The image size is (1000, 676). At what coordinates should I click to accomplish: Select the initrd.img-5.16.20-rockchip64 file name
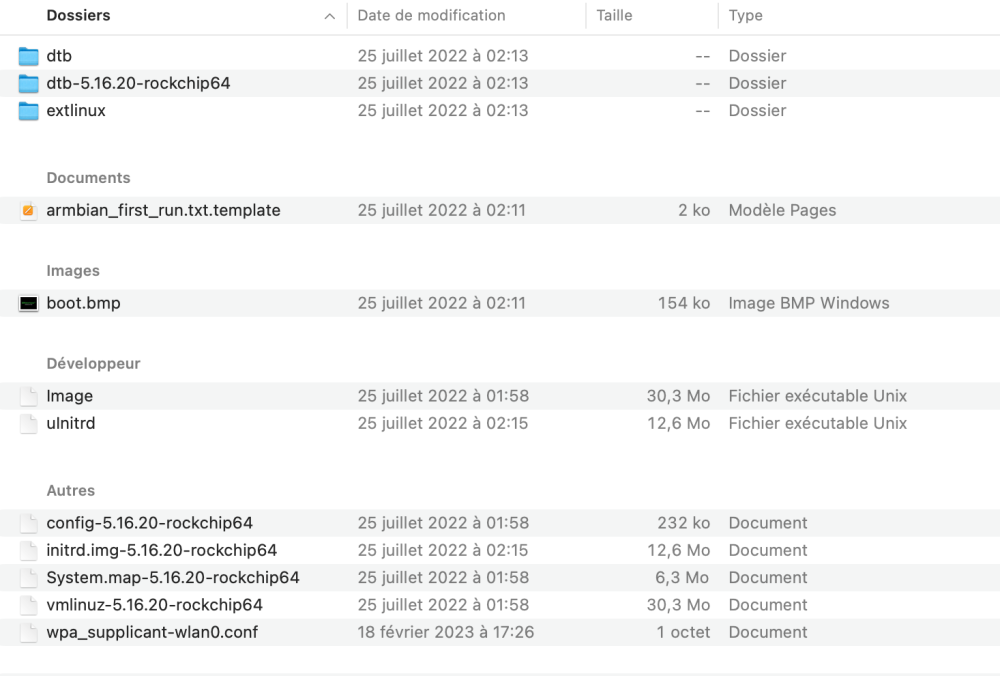[161, 550]
